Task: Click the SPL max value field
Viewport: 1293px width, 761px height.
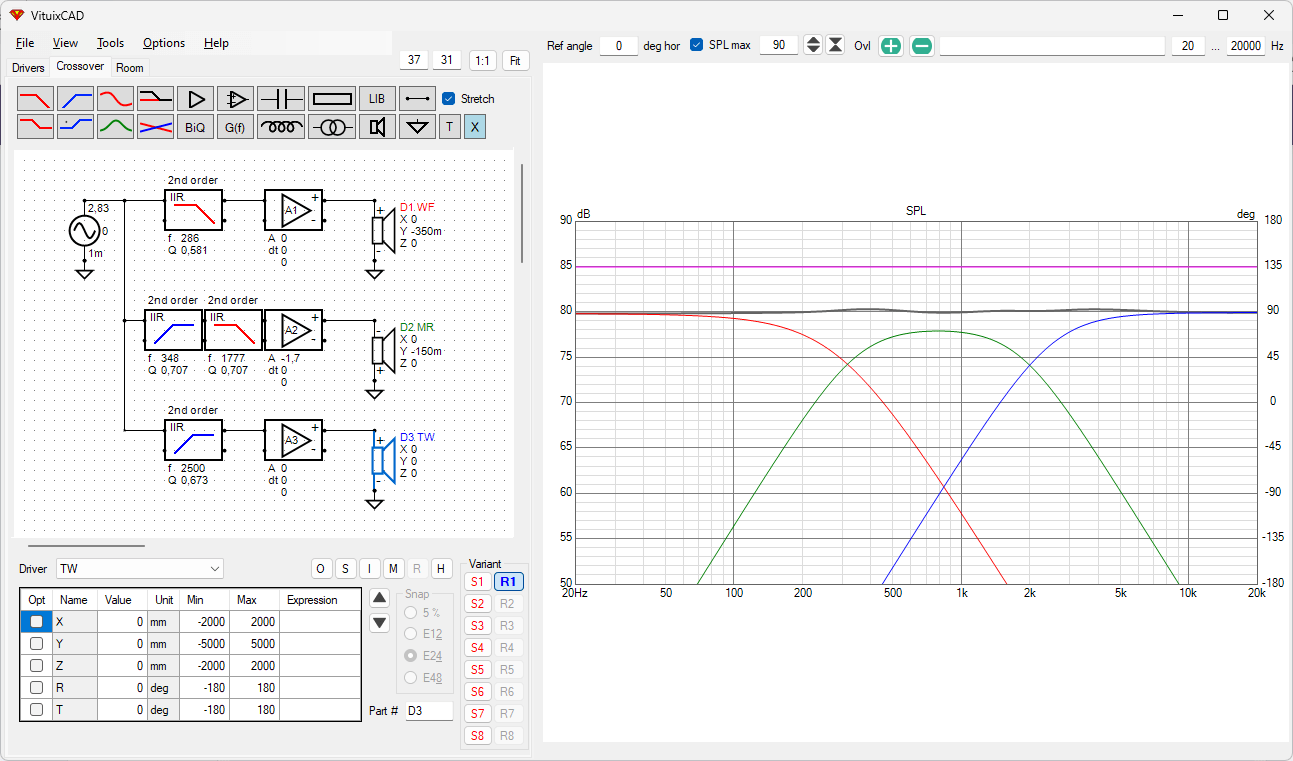Action: [779, 46]
